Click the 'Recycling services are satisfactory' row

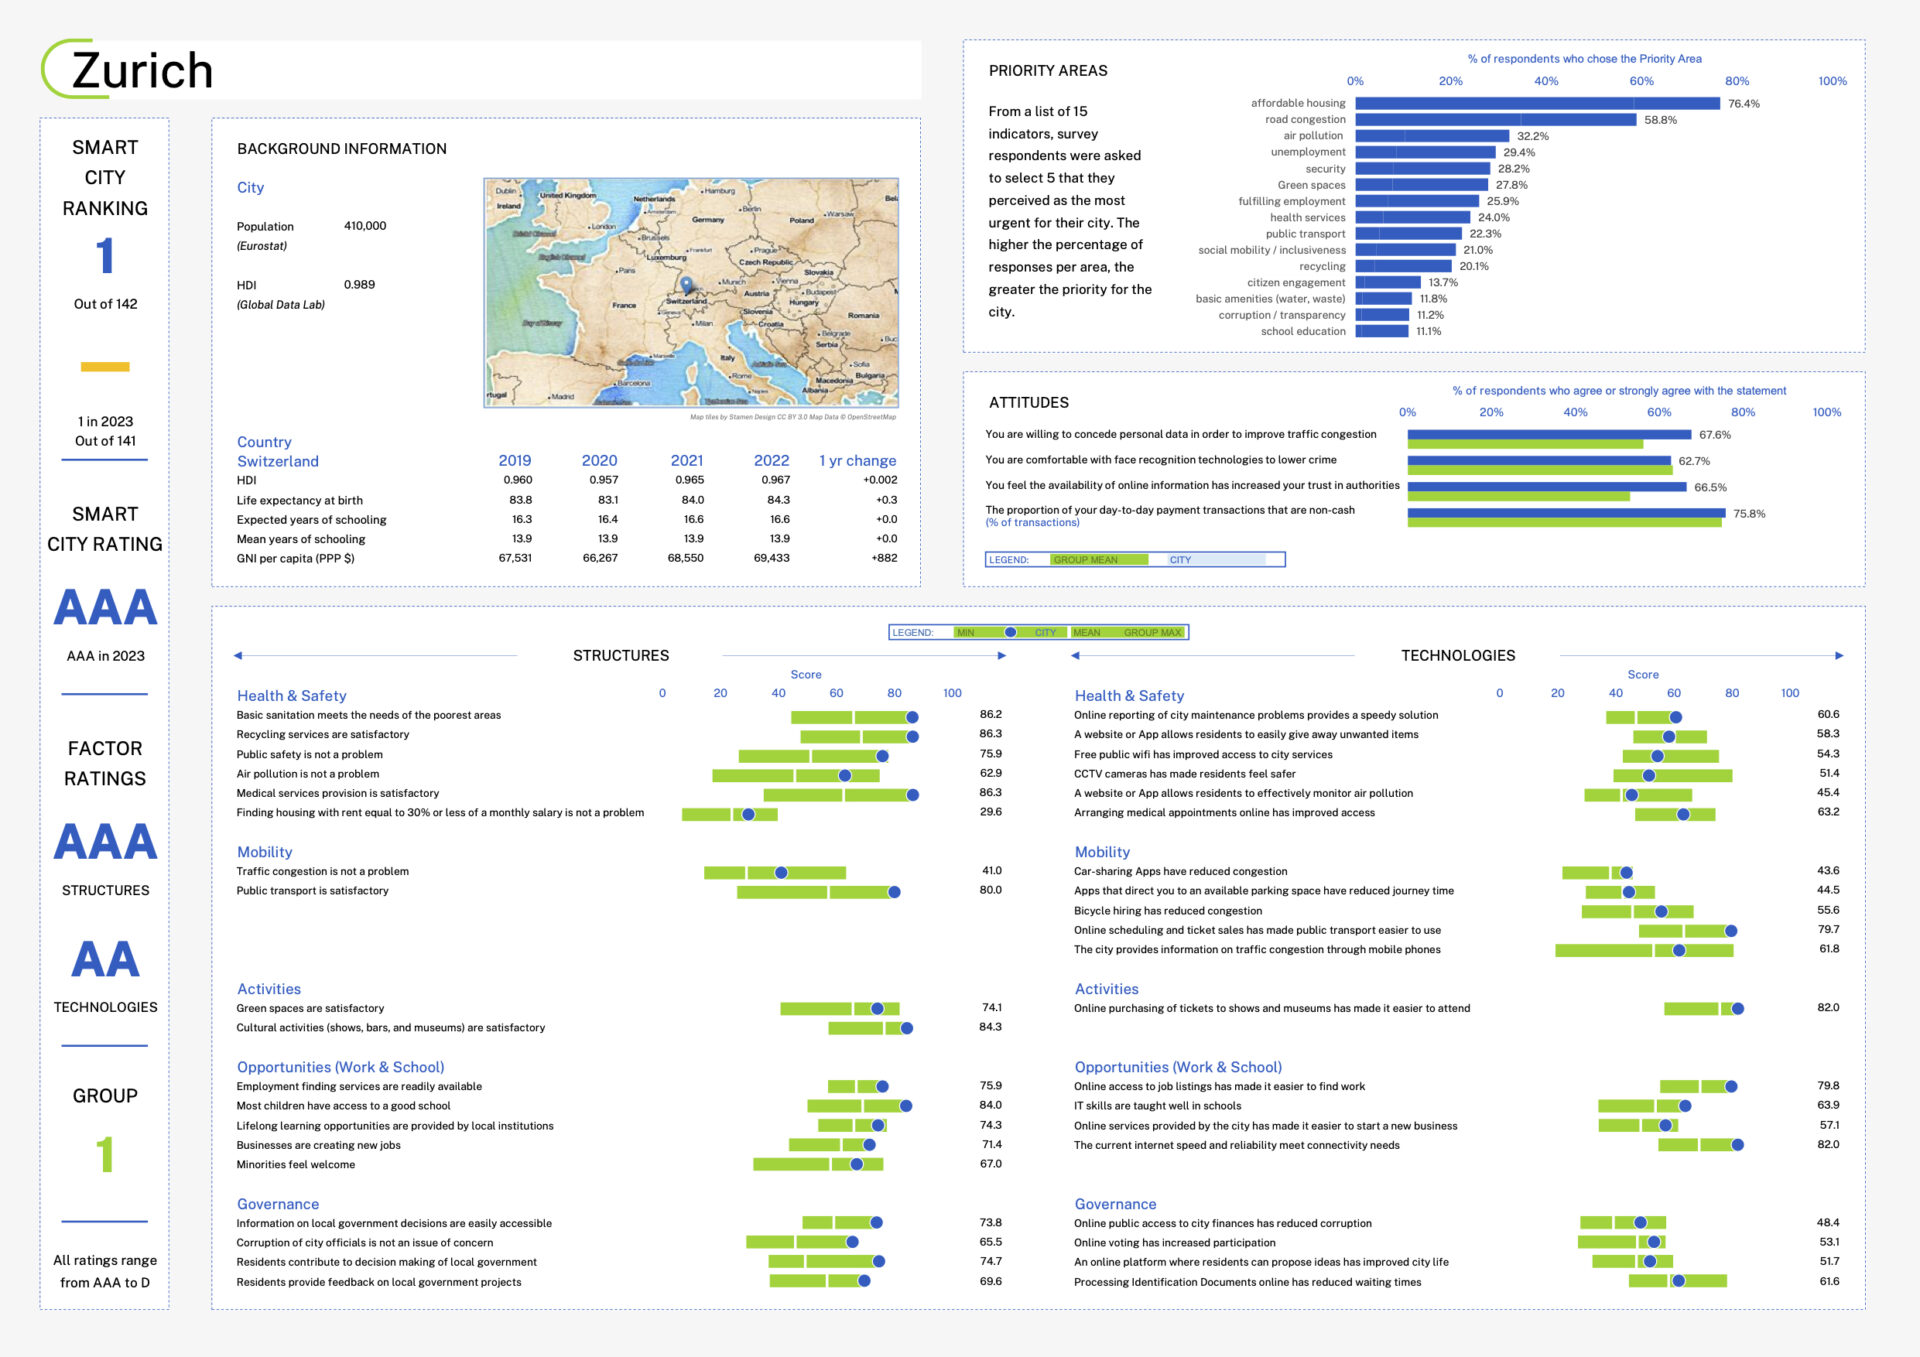[619, 735]
